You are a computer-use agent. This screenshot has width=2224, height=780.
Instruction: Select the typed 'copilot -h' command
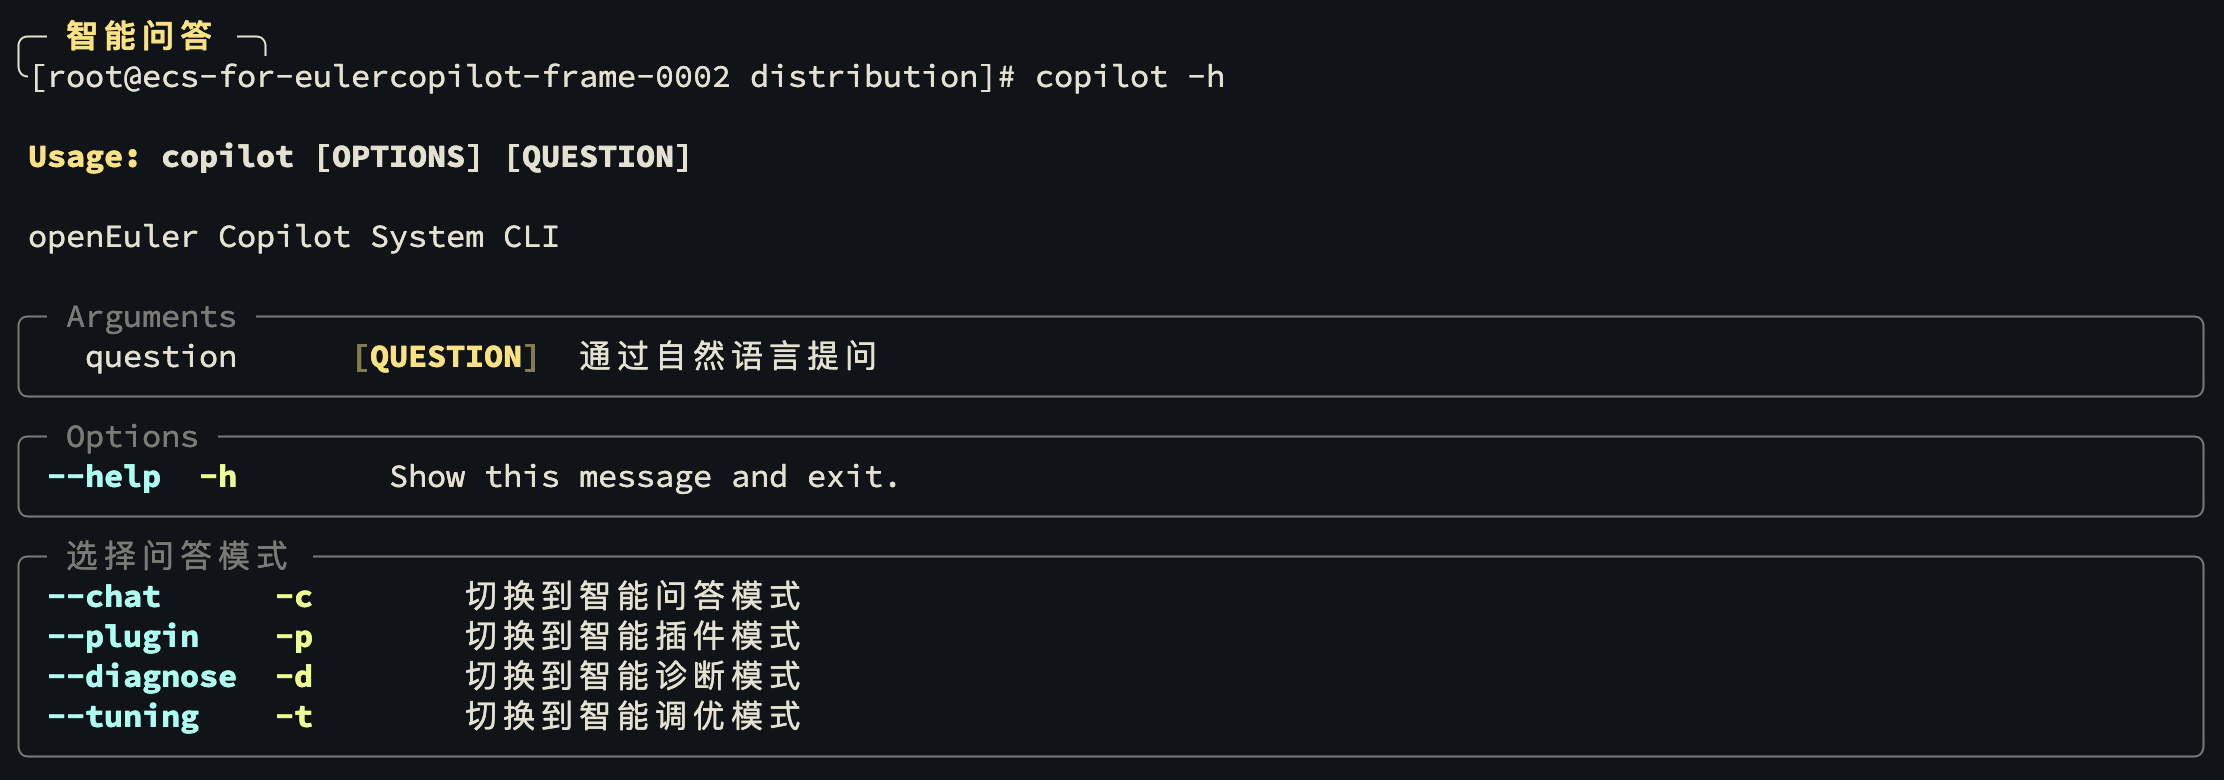coord(1129,77)
